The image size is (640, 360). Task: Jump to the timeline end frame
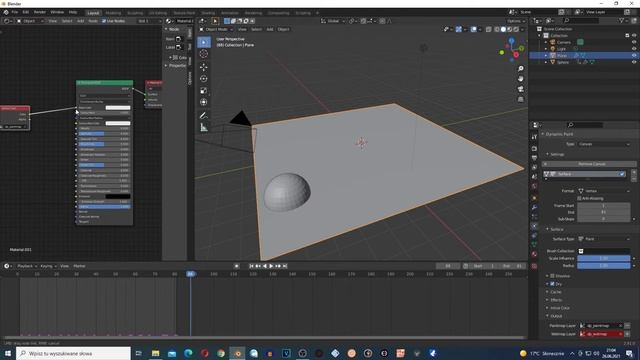(285, 266)
